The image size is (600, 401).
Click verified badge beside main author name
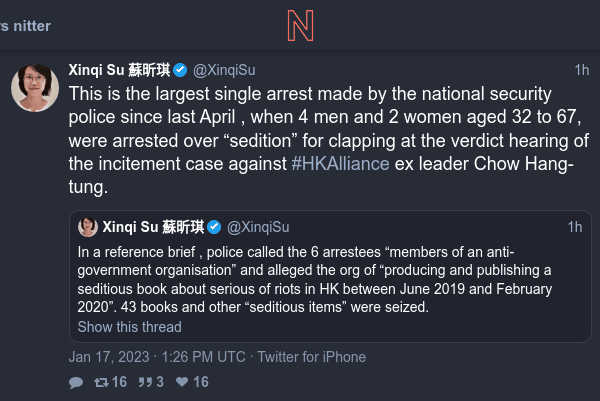point(180,70)
